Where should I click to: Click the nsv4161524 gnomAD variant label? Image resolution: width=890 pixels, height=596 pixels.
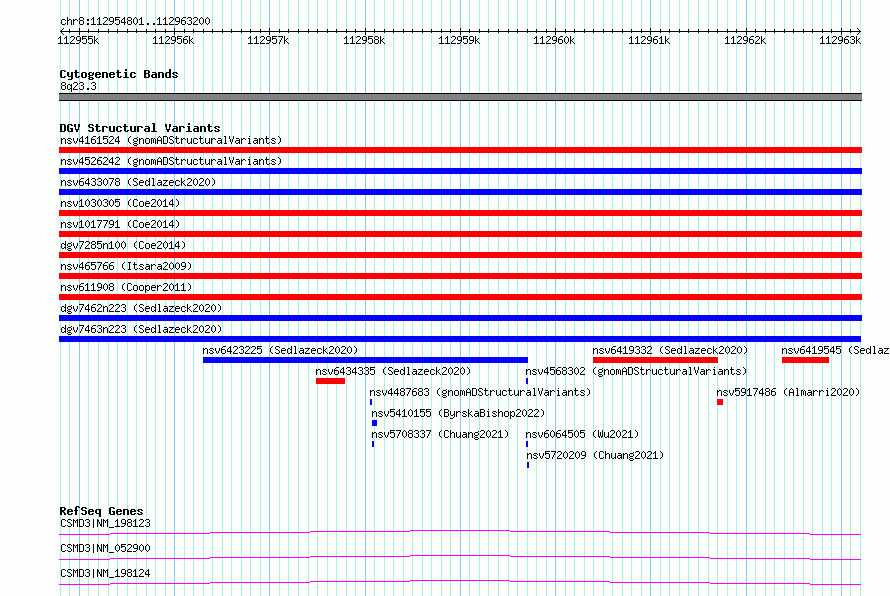coord(171,140)
